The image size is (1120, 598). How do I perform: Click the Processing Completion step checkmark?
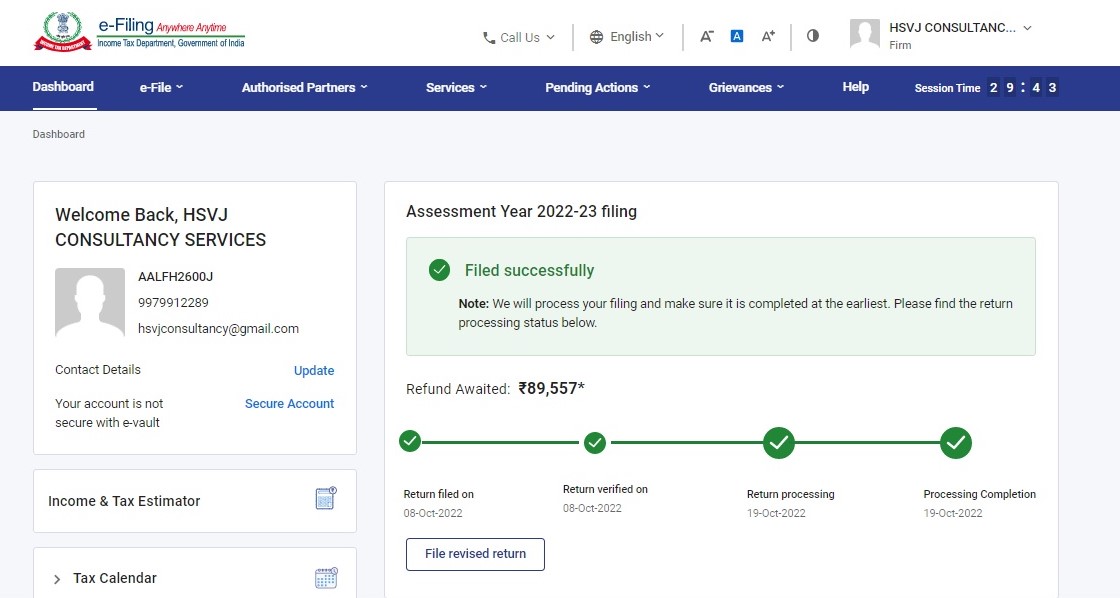tap(956, 443)
